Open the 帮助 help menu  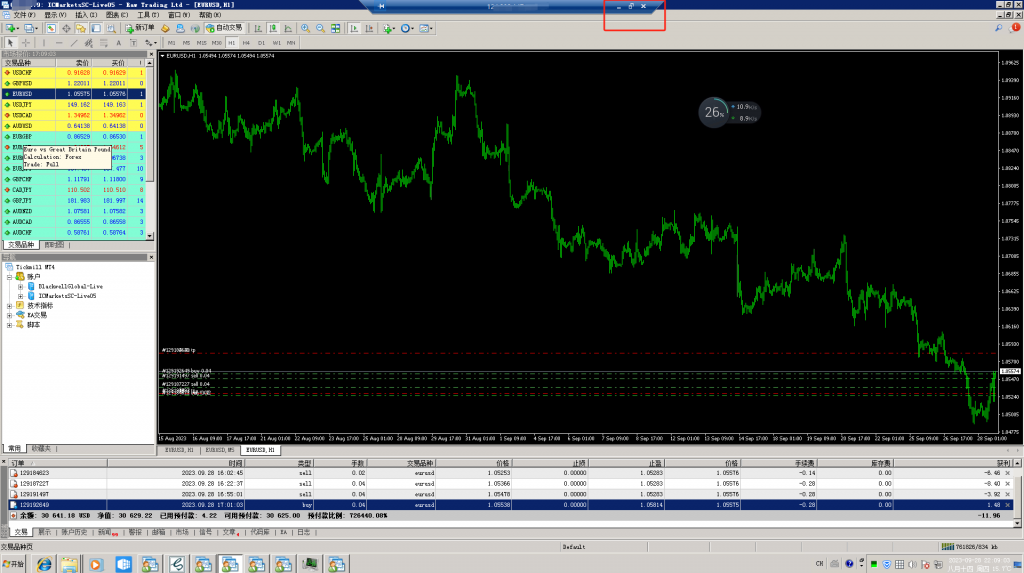click(x=210, y=14)
